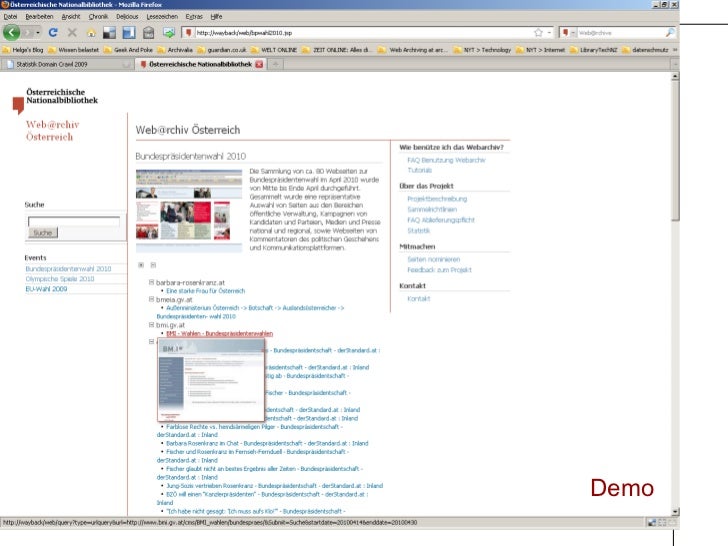
Task: Click the Stop loading X icon
Action: click(72, 32)
